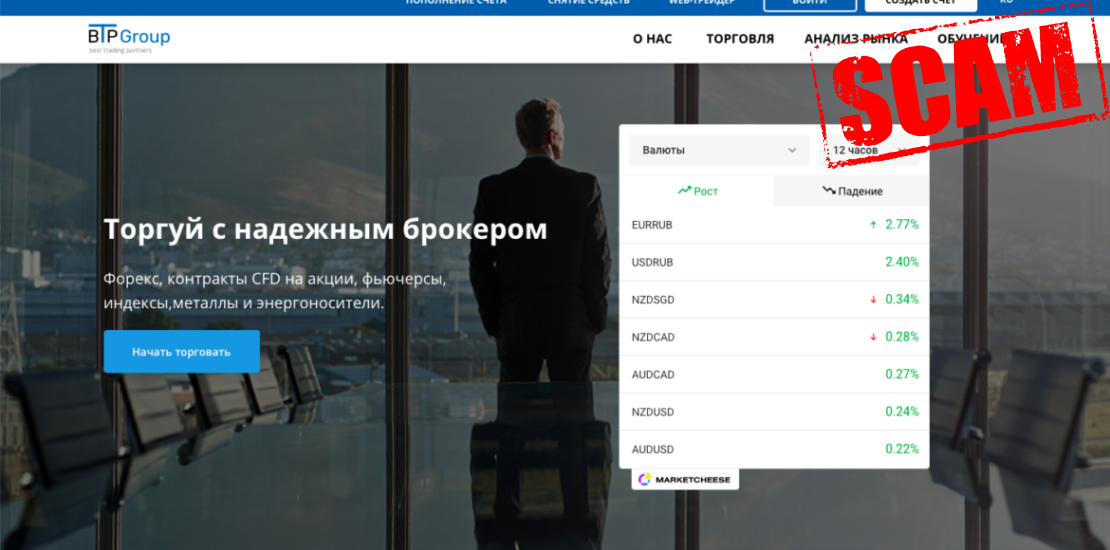1110x550 pixels.
Task: Click the growth trend icon beside Рост
Action: 684,190
